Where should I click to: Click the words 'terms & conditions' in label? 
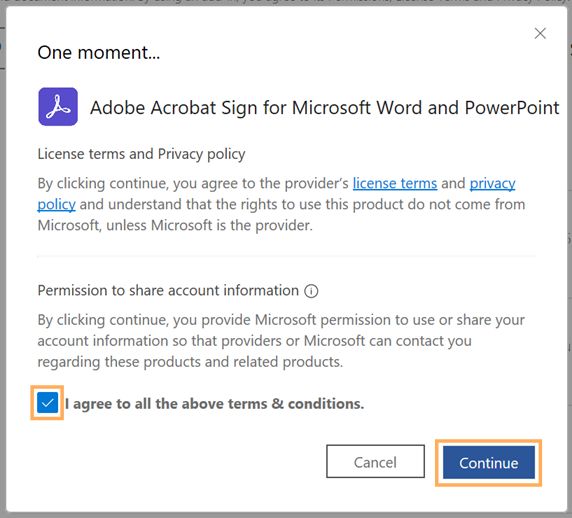[x=296, y=404]
